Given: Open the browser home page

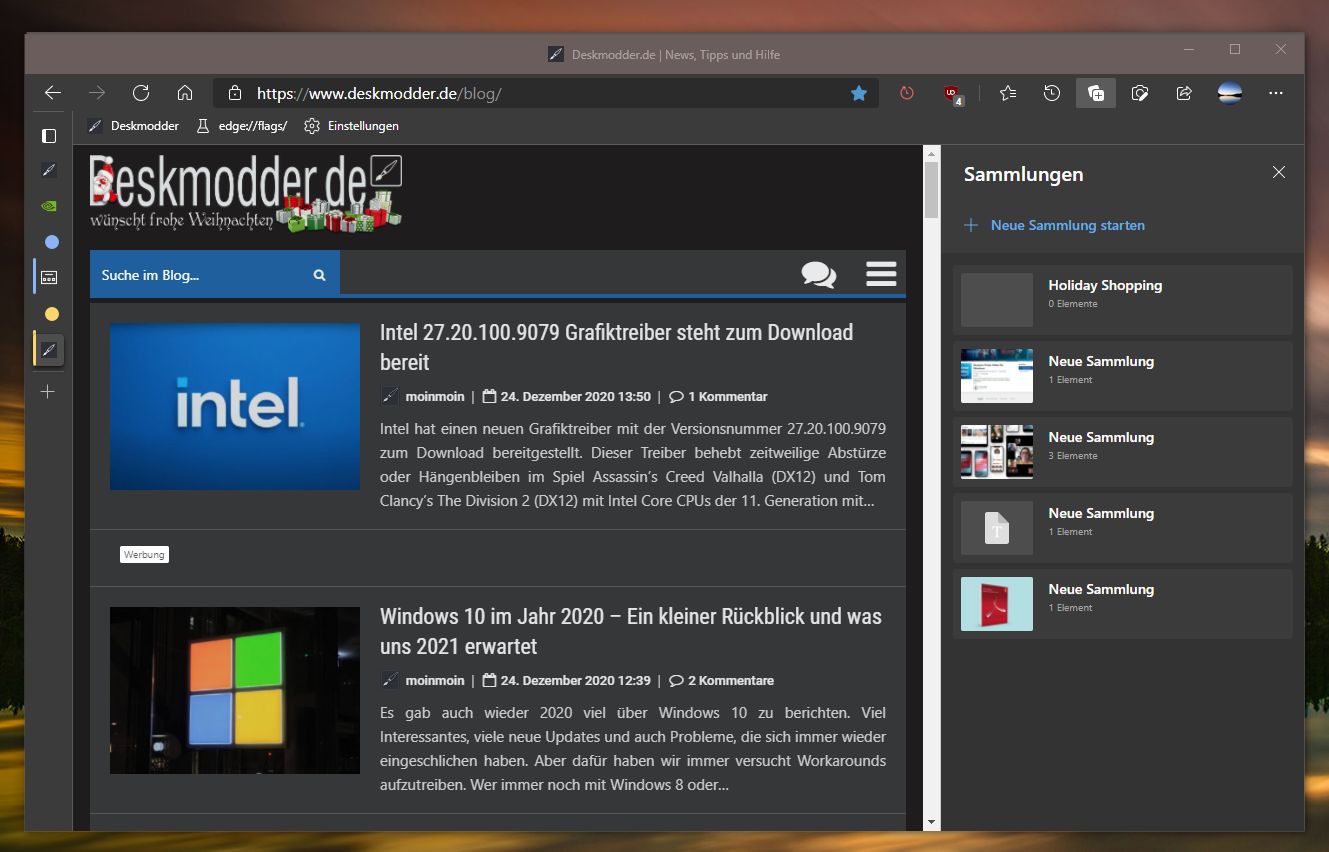Looking at the screenshot, I should point(185,93).
